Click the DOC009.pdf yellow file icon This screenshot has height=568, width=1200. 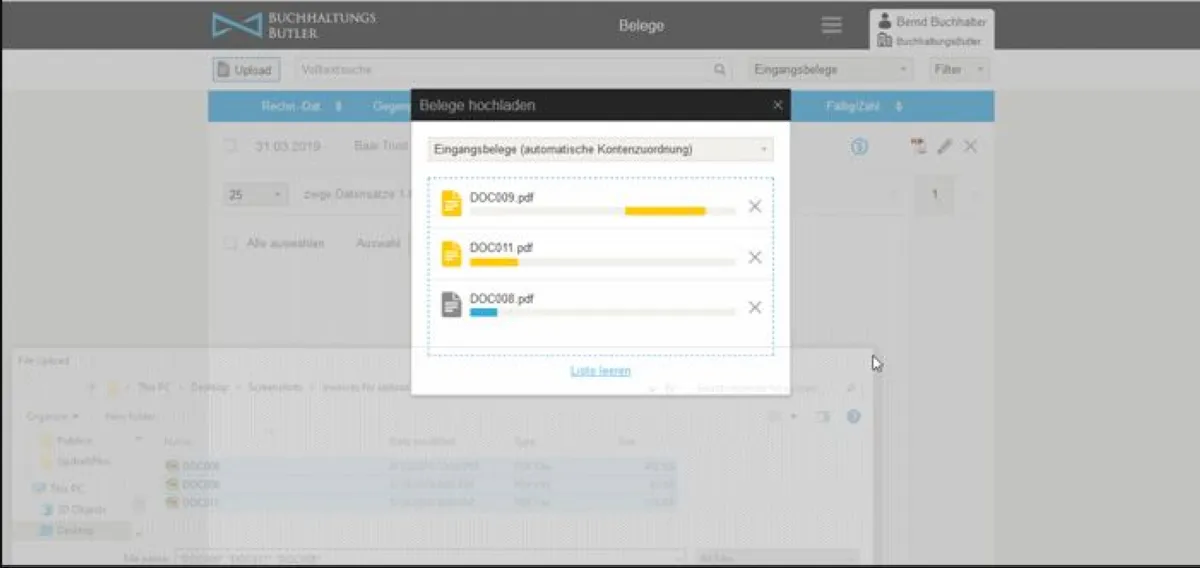click(452, 203)
